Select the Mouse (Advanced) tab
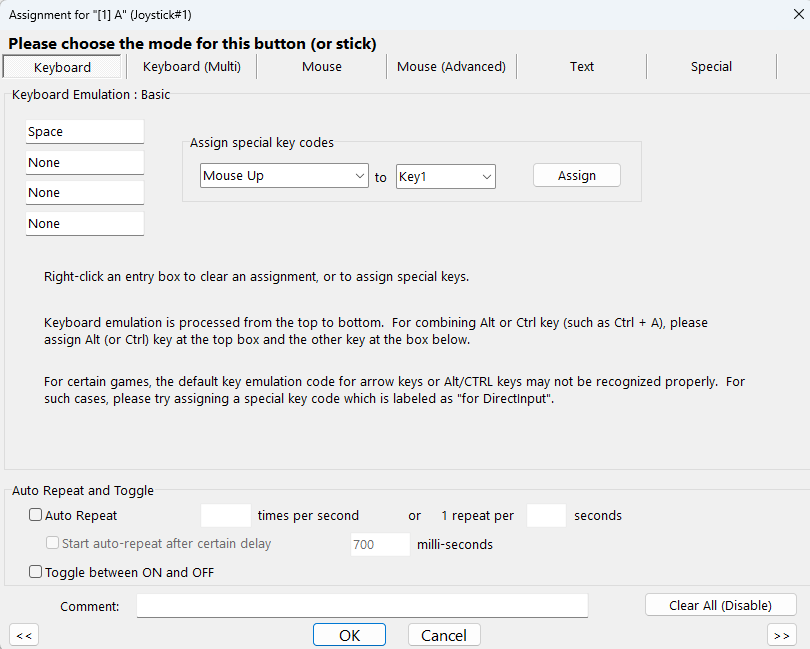Viewport: 810px width, 649px height. pyautogui.click(x=451, y=67)
